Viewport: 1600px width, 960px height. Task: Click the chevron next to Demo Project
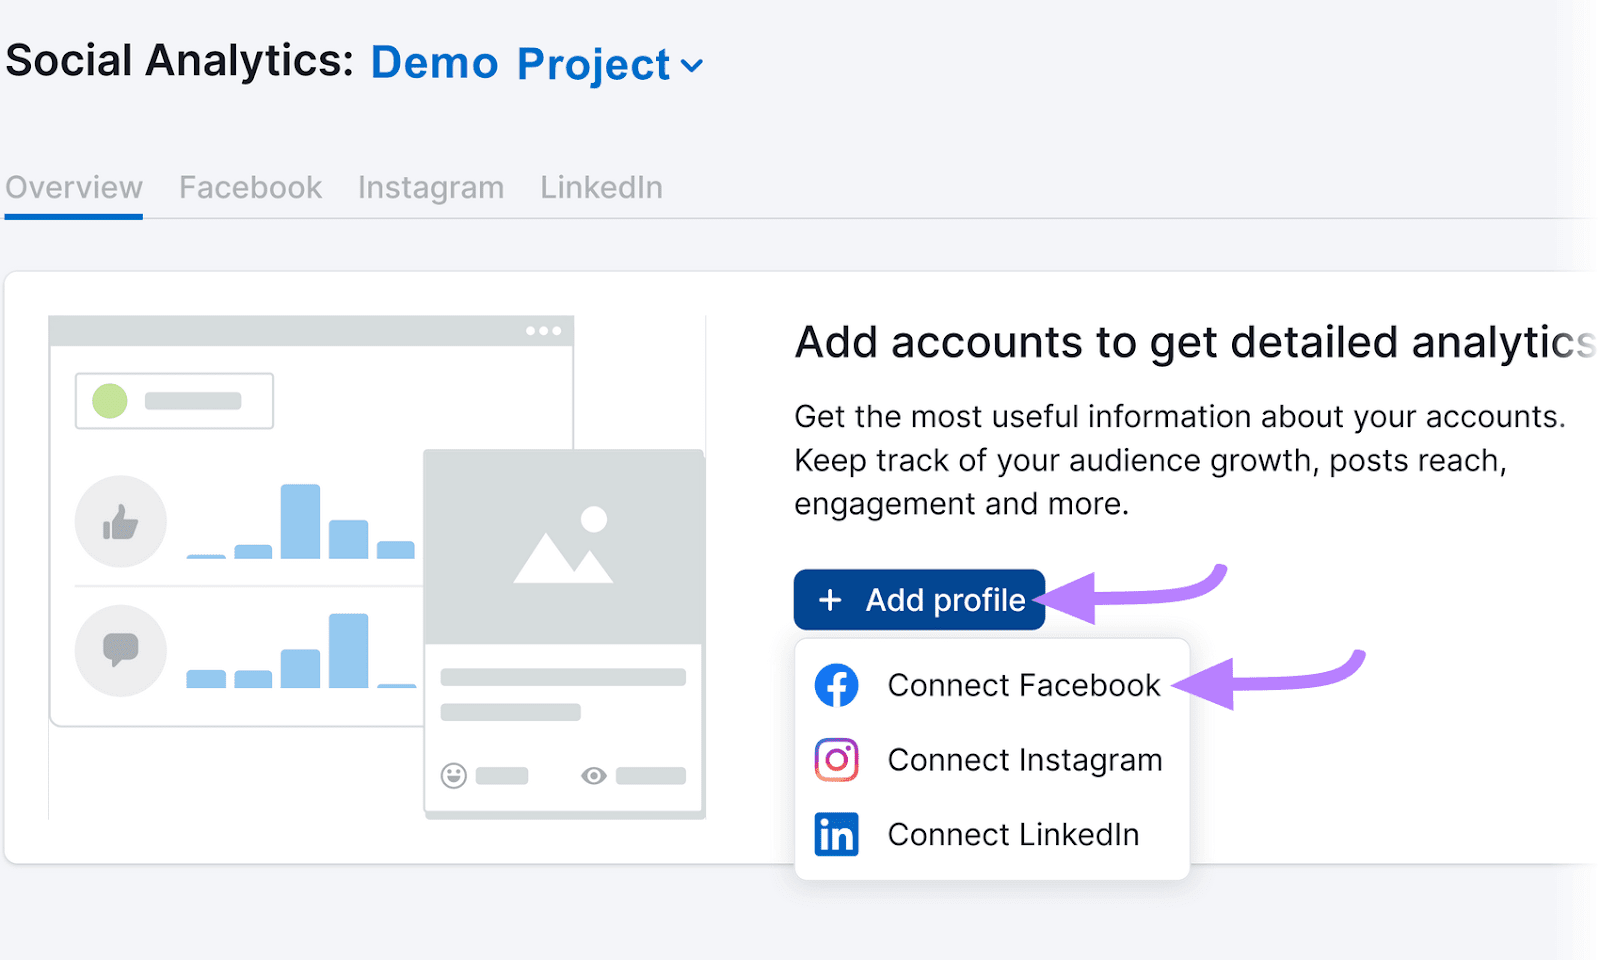click(x=693, y=66)
